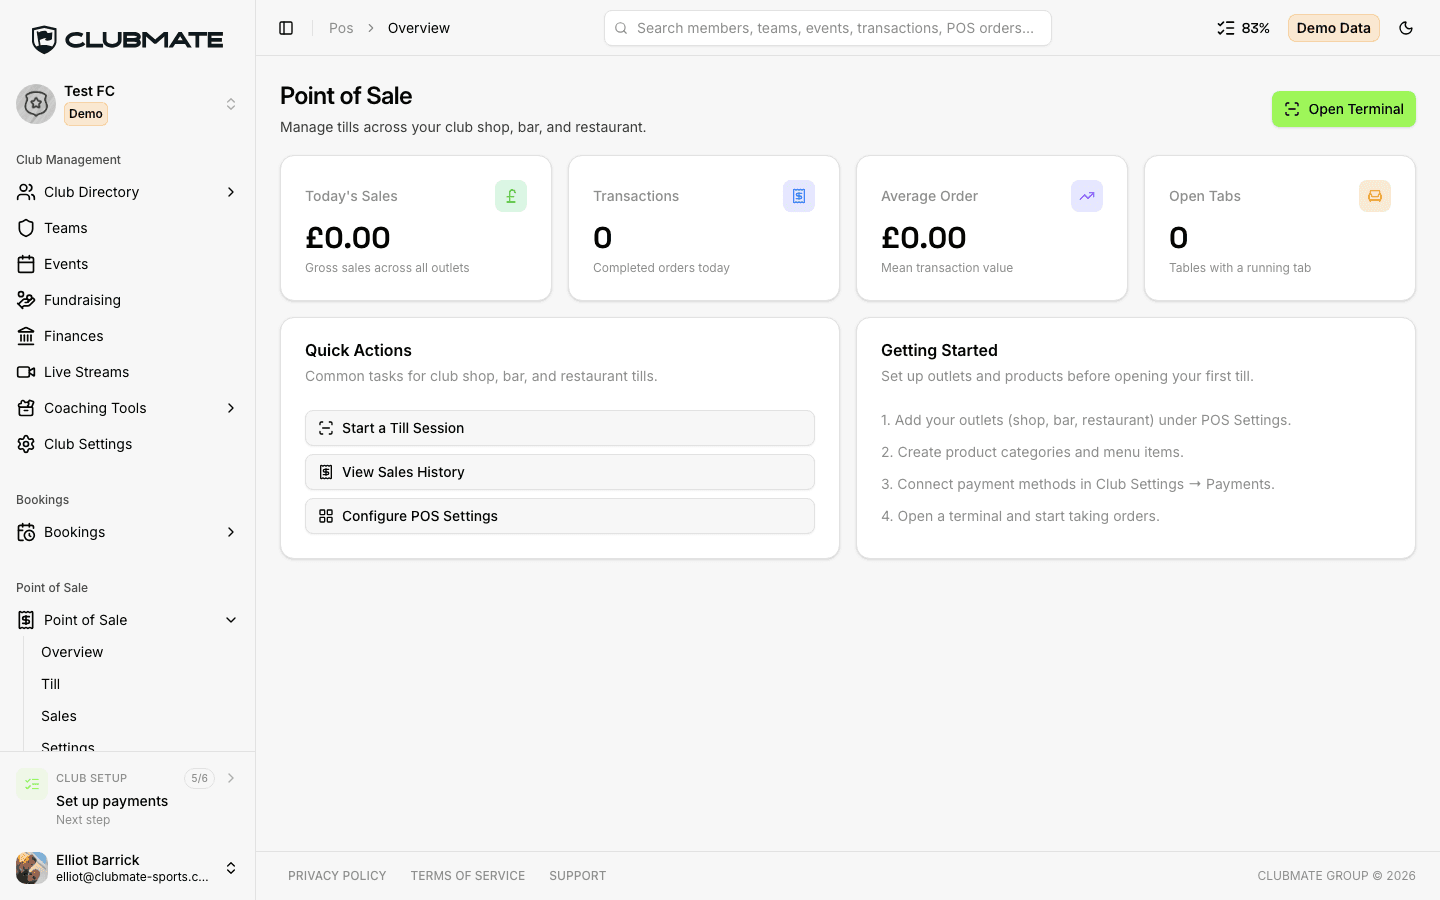1440x900 pixels.
Task: Open the Test FC club switcher chevrons
Action: pos(231,104)
